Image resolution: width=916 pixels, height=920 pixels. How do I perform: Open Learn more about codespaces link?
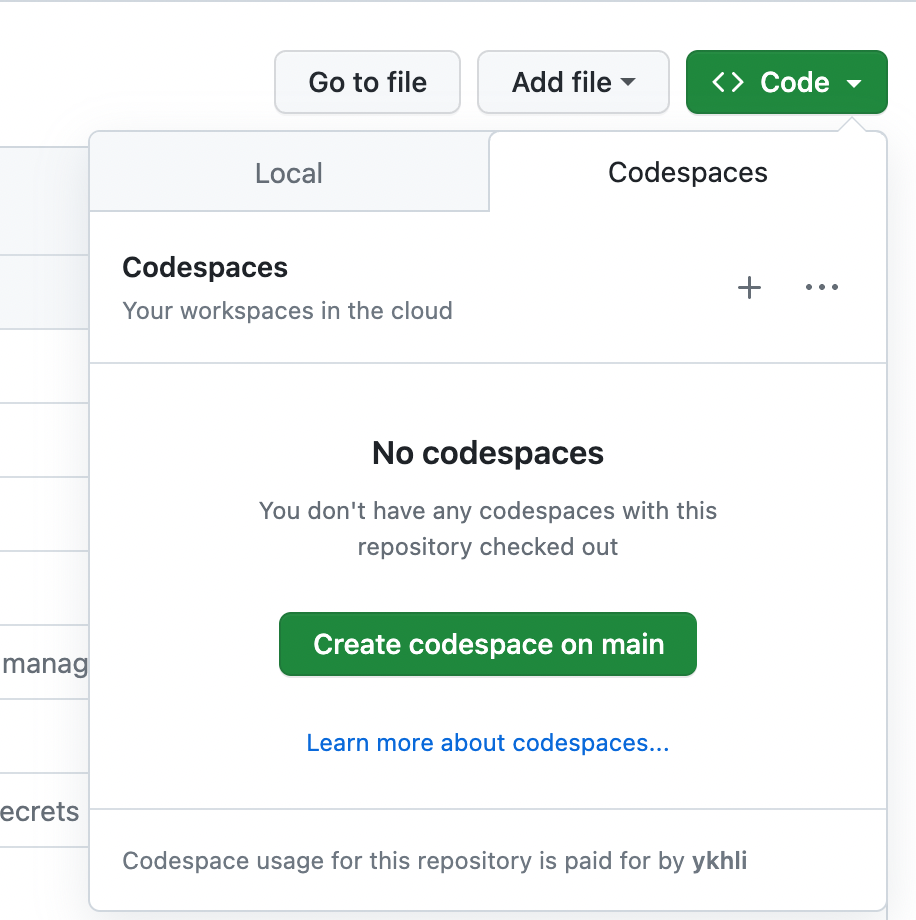[x=488, y=743]
